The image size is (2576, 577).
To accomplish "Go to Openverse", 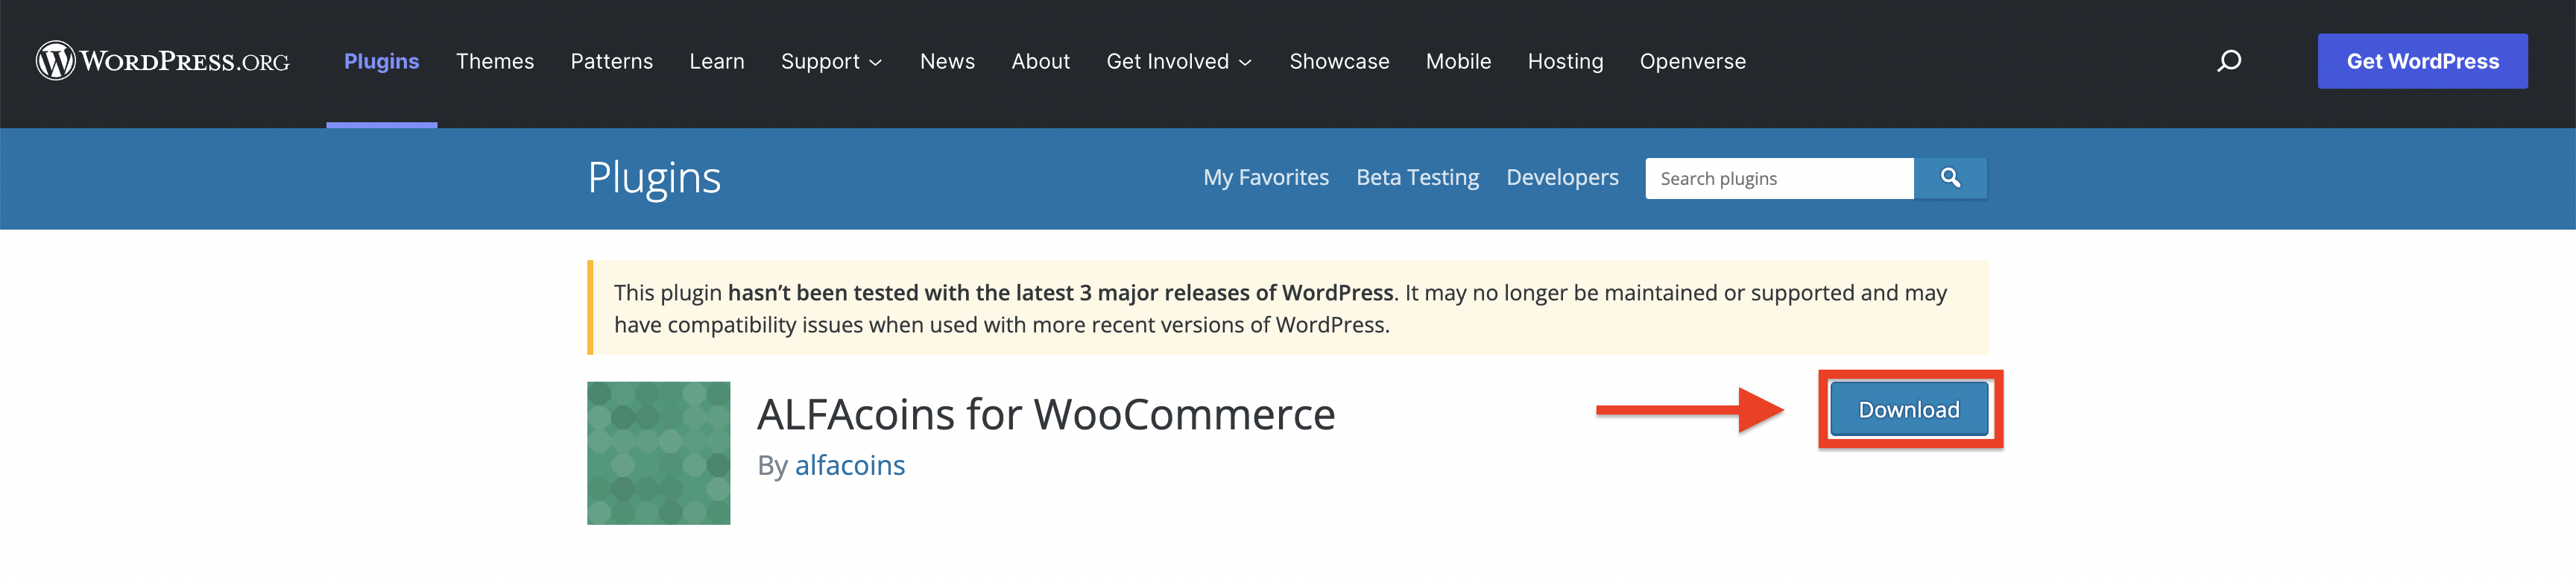I will coord(1692,61).
